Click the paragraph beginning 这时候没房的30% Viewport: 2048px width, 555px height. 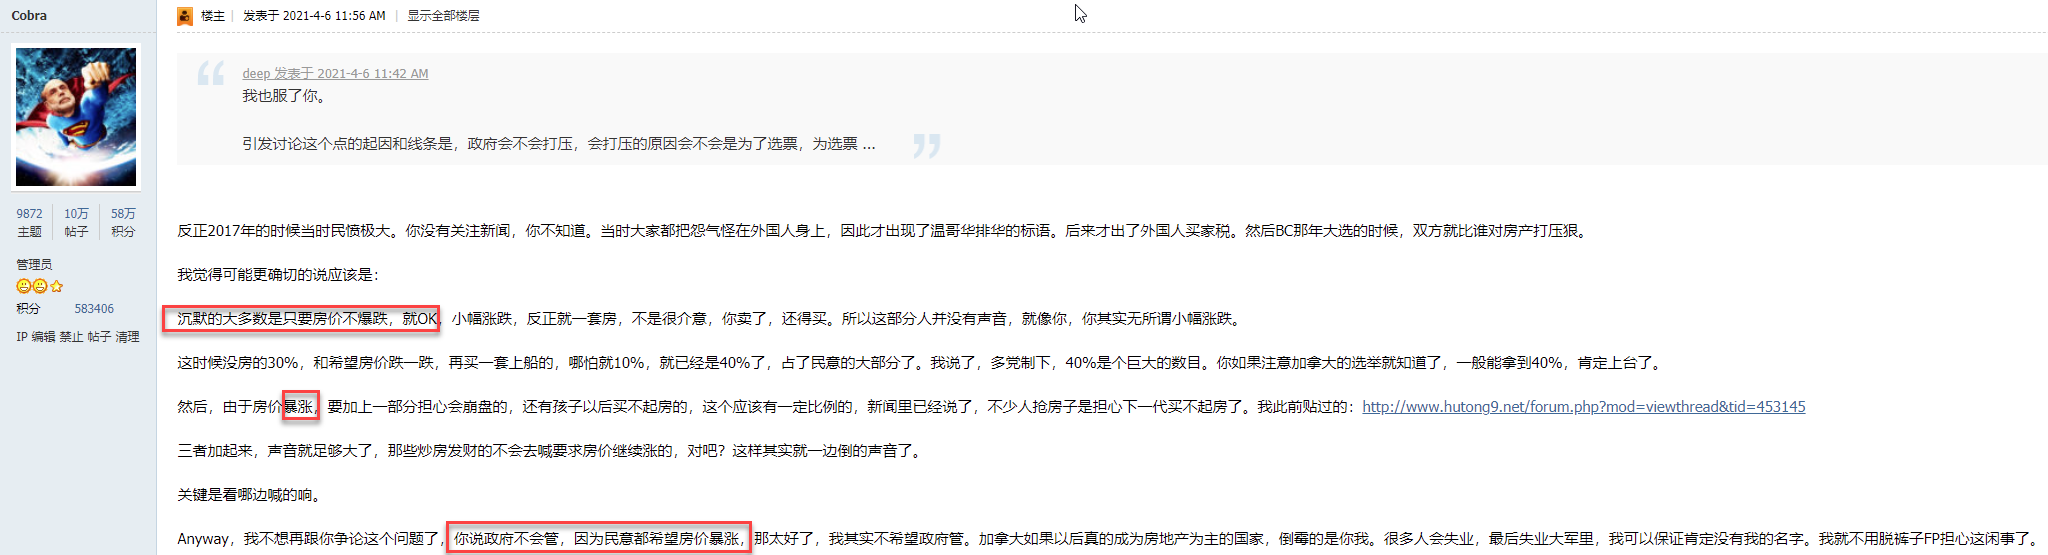[x=921, y=362]
